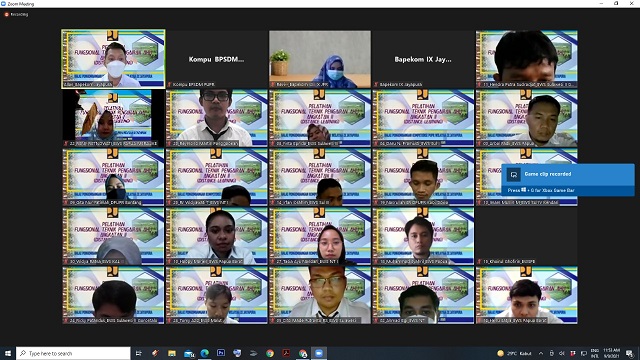640x360 pixels.
Task: Click the taskbar clock and date
Action: 611,353
